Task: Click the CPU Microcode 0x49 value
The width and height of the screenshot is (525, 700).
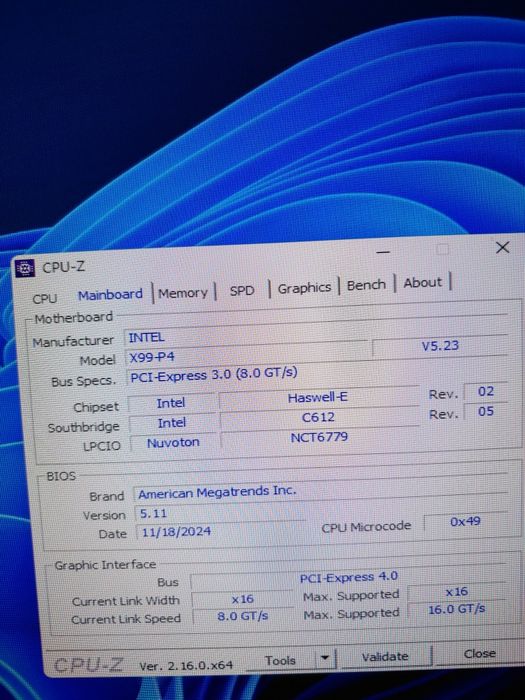Action: pyautogui.click(x=465, y=521)
